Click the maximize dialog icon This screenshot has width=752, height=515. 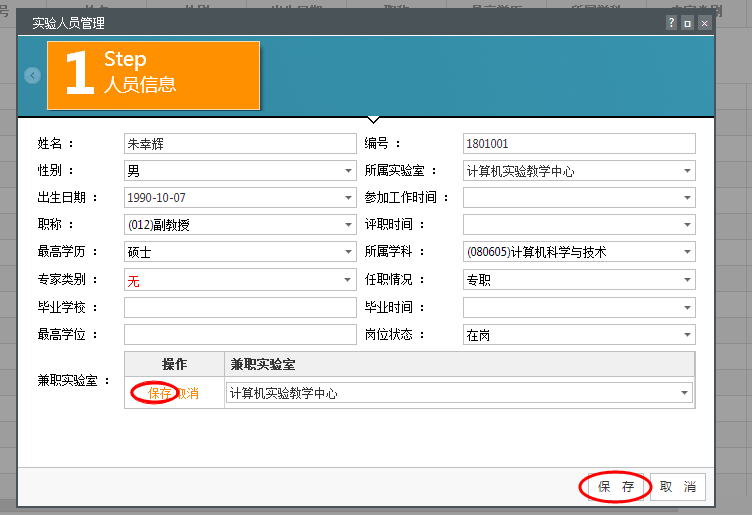(x=688, y=23)
